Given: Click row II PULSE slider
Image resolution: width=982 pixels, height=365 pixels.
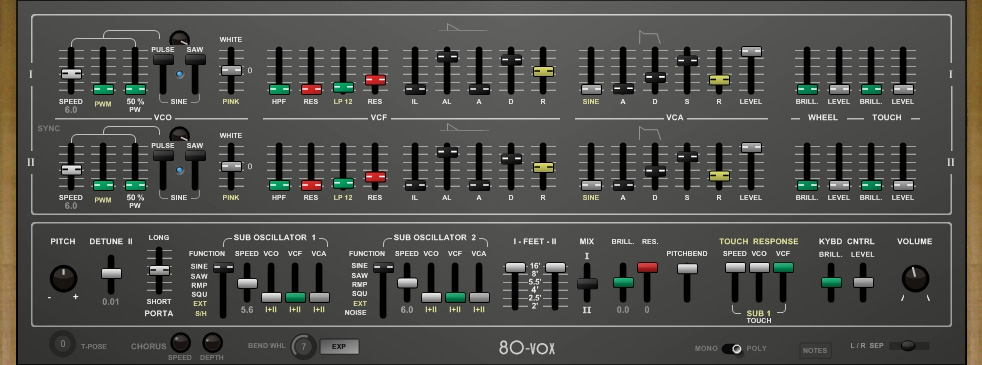Looking at the screenshot, I should coord(163,155).
